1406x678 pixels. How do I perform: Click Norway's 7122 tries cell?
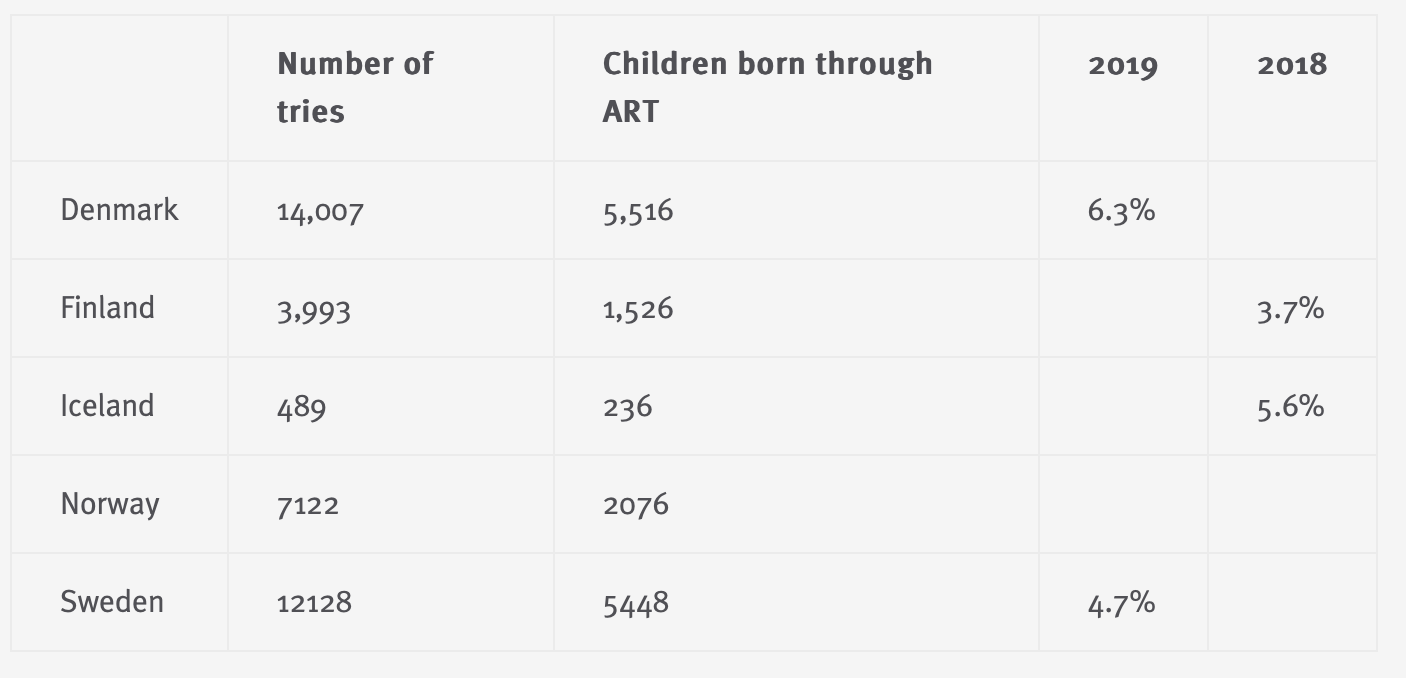tap(308, 505)
